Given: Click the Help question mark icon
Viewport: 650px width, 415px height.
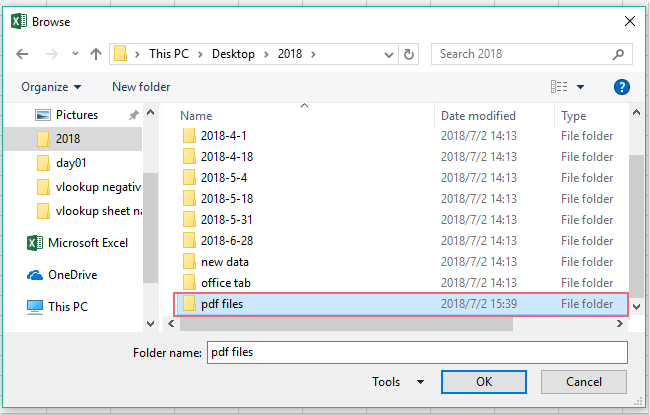Looking at the screenshot, I should [x=622, y=88].
